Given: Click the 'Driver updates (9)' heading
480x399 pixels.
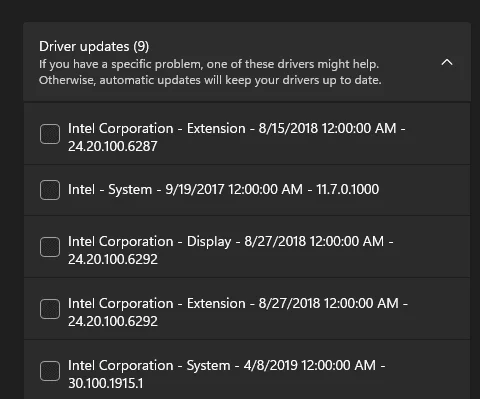Looking at the screenshot, I should (x=94, y=47).
